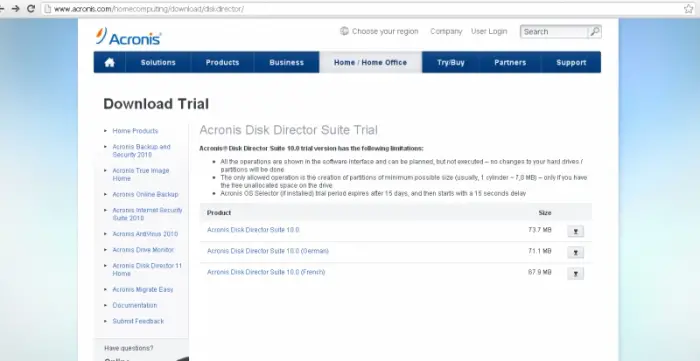Image resolution: width=700 pixels, height=361 pixels.
Task: Select the Home / Home Office tab
Action: point(371,62)
